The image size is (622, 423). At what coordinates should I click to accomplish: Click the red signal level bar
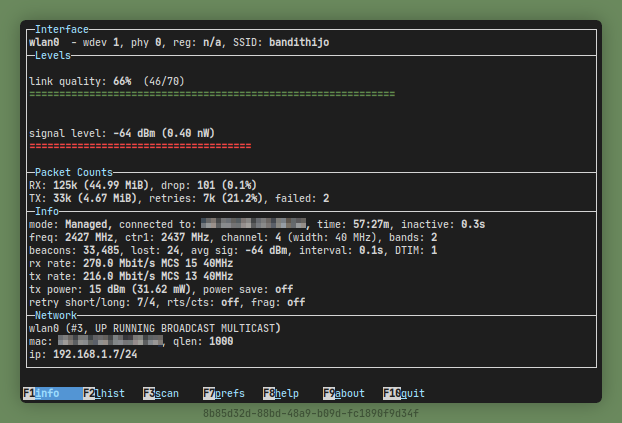140,146
